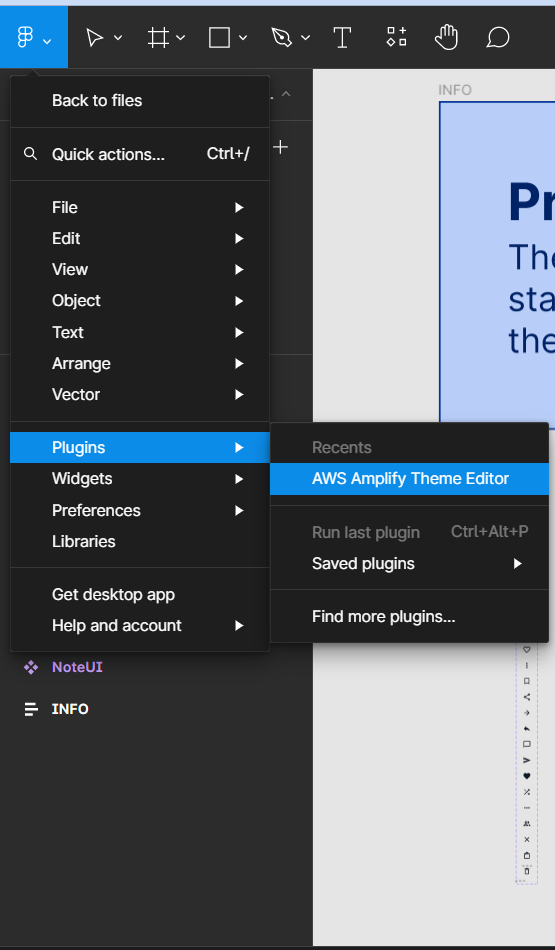Select the Frame tool
This screenshot has width=555, height=950.
tap(158, 38)
